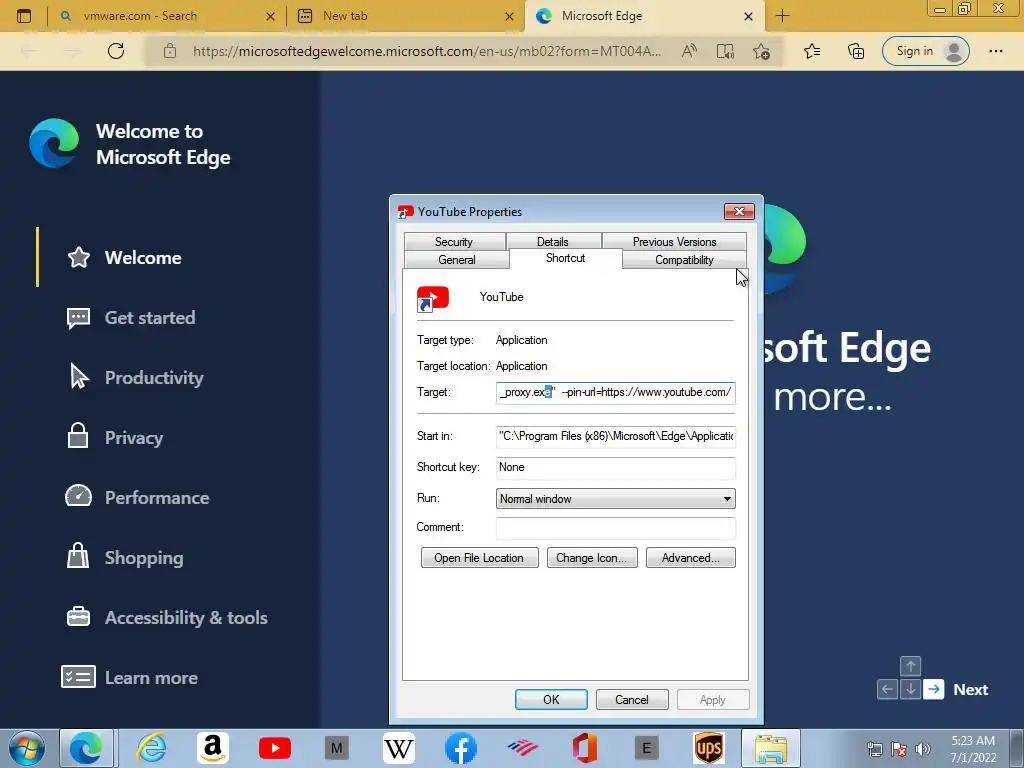Screen dimensions: 1024x768
Task: Click the Action Center flag icon
Action: click(x=899, y=749)
